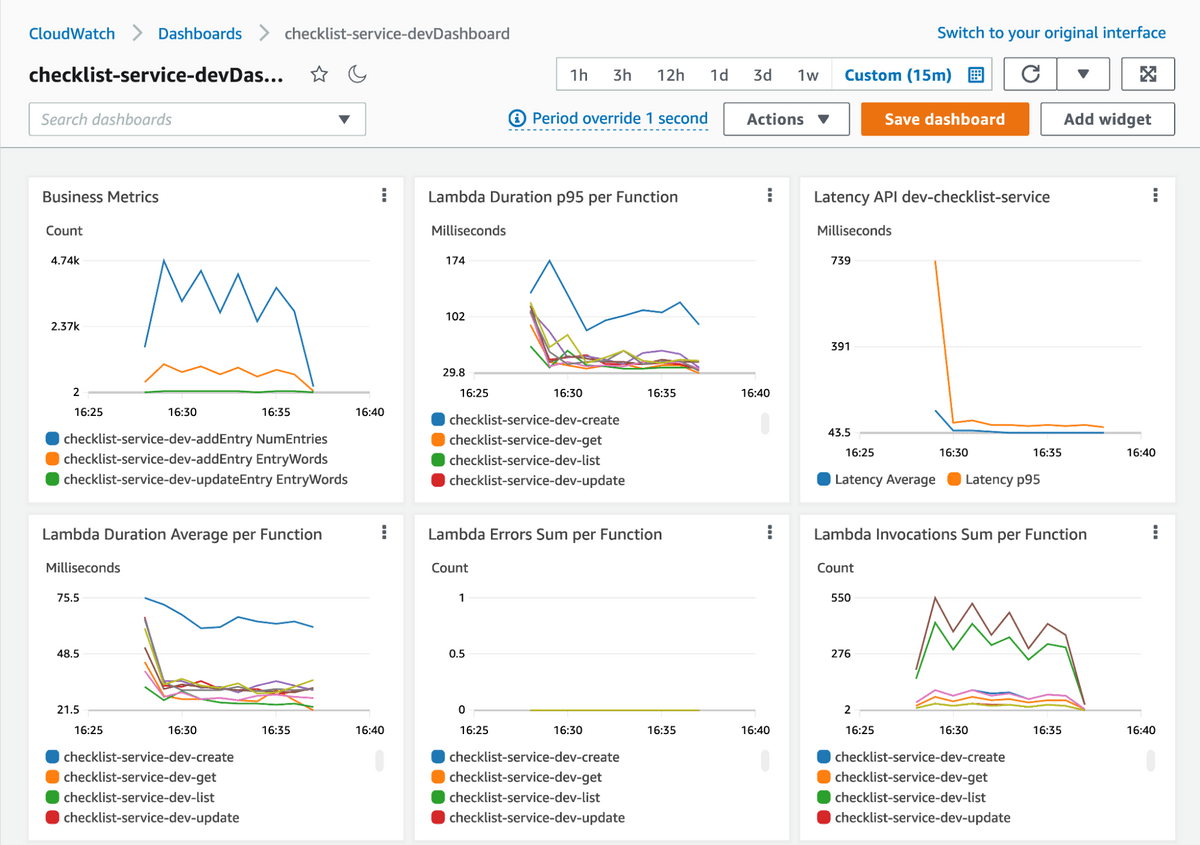Viewport: 1200px width, 845px height.
Task: Open the Custom (15m) time range picker
Action: [x=914, y=75]
